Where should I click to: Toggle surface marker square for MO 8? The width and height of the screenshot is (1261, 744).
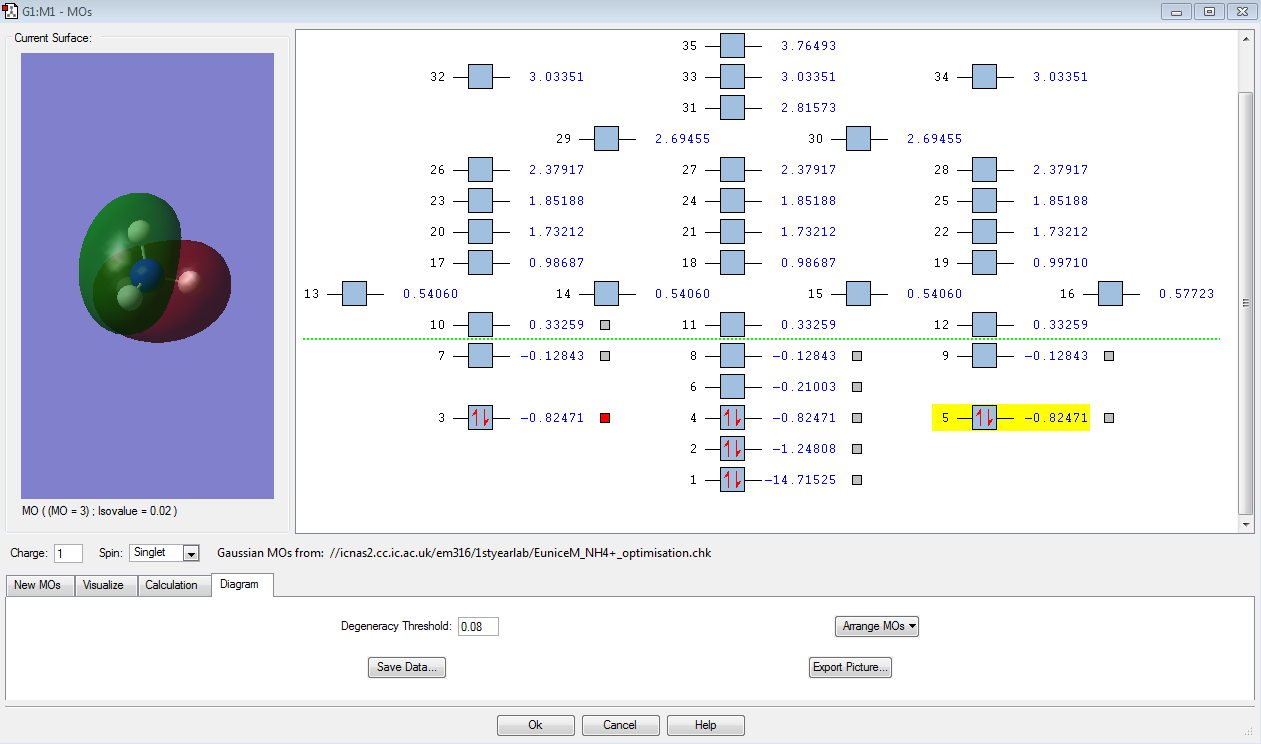tap(857, 356)
